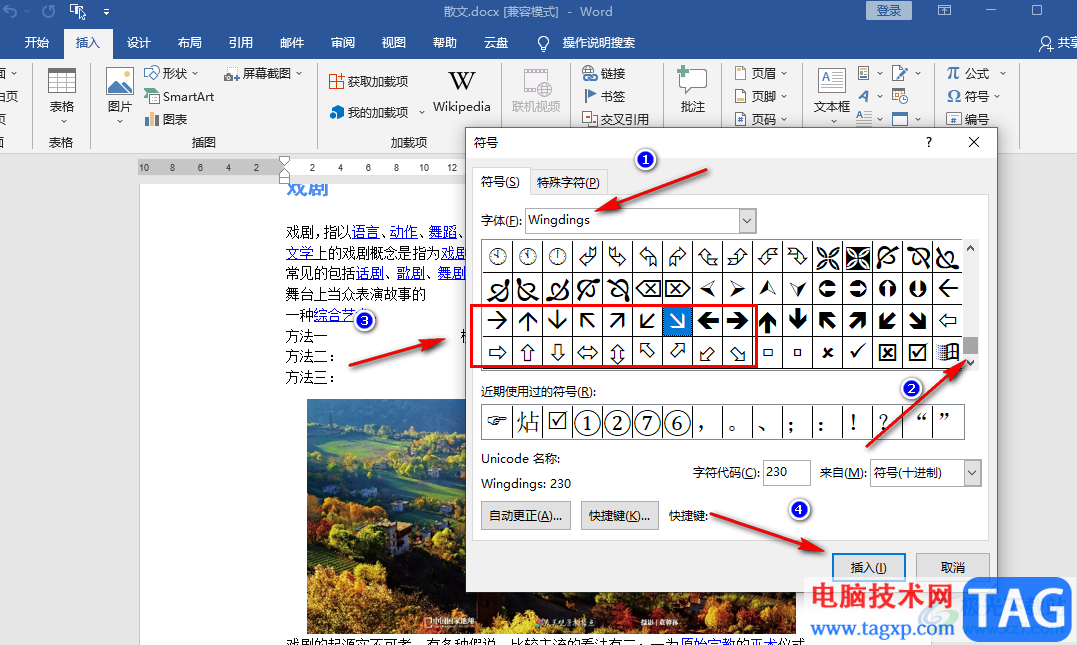Screen dimensions: 1077x645
Task: Open the 页脚 footer dropdown
Action: (760, 96)
